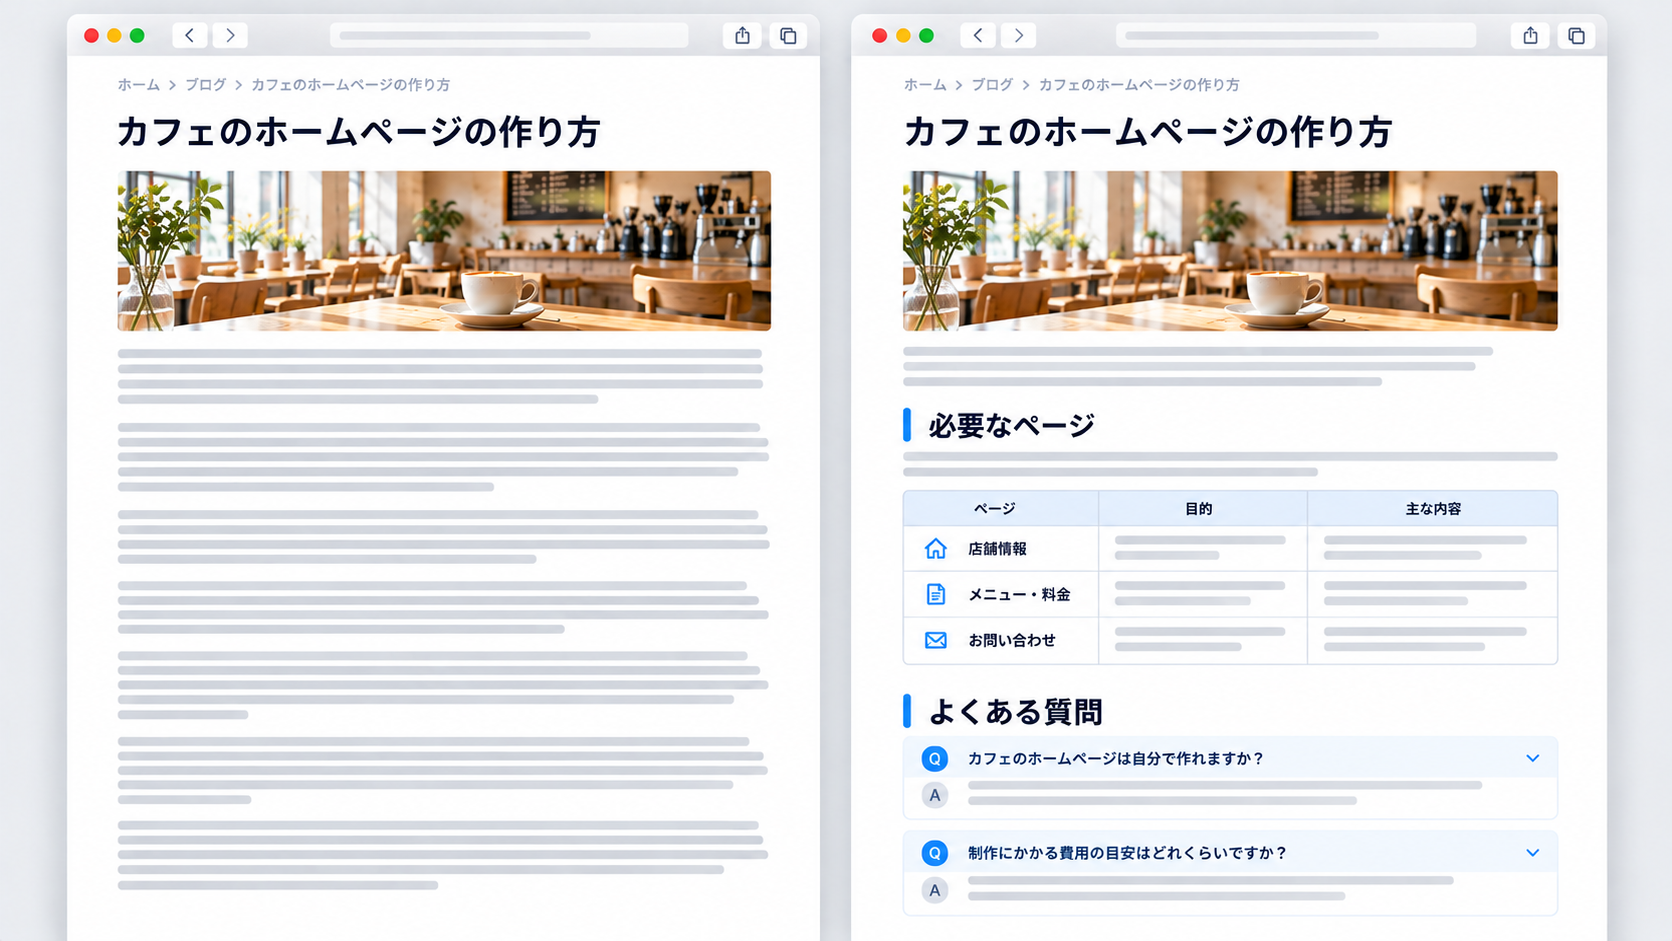The height and width of the screenshot is (941, 1672).
Task: Click the document icon in the メニュー・料金 row
Action: [936, 594]
